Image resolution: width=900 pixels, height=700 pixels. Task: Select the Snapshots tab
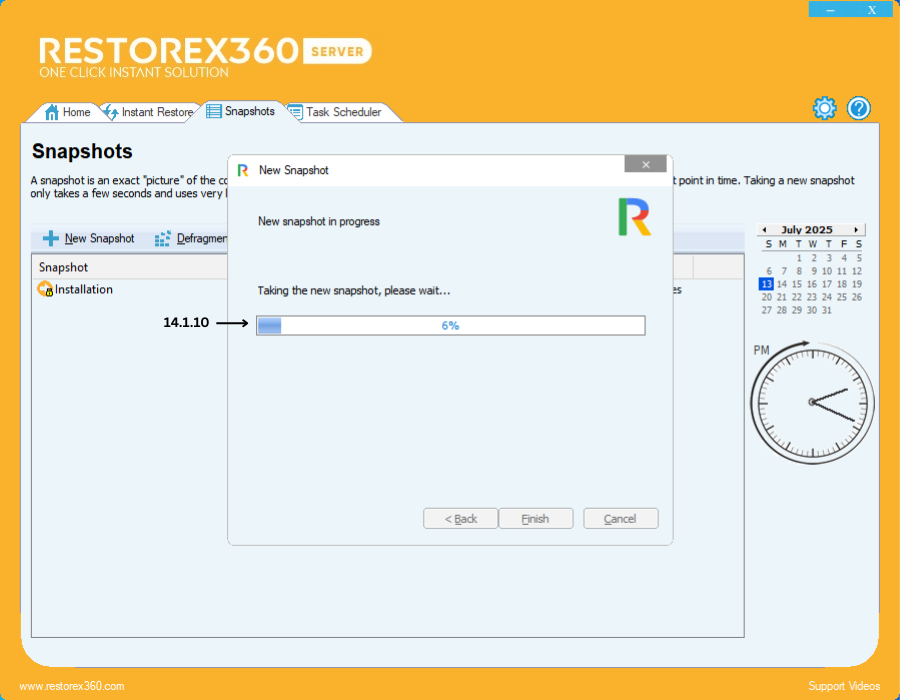pyautogui.click(x=240, y=111)
